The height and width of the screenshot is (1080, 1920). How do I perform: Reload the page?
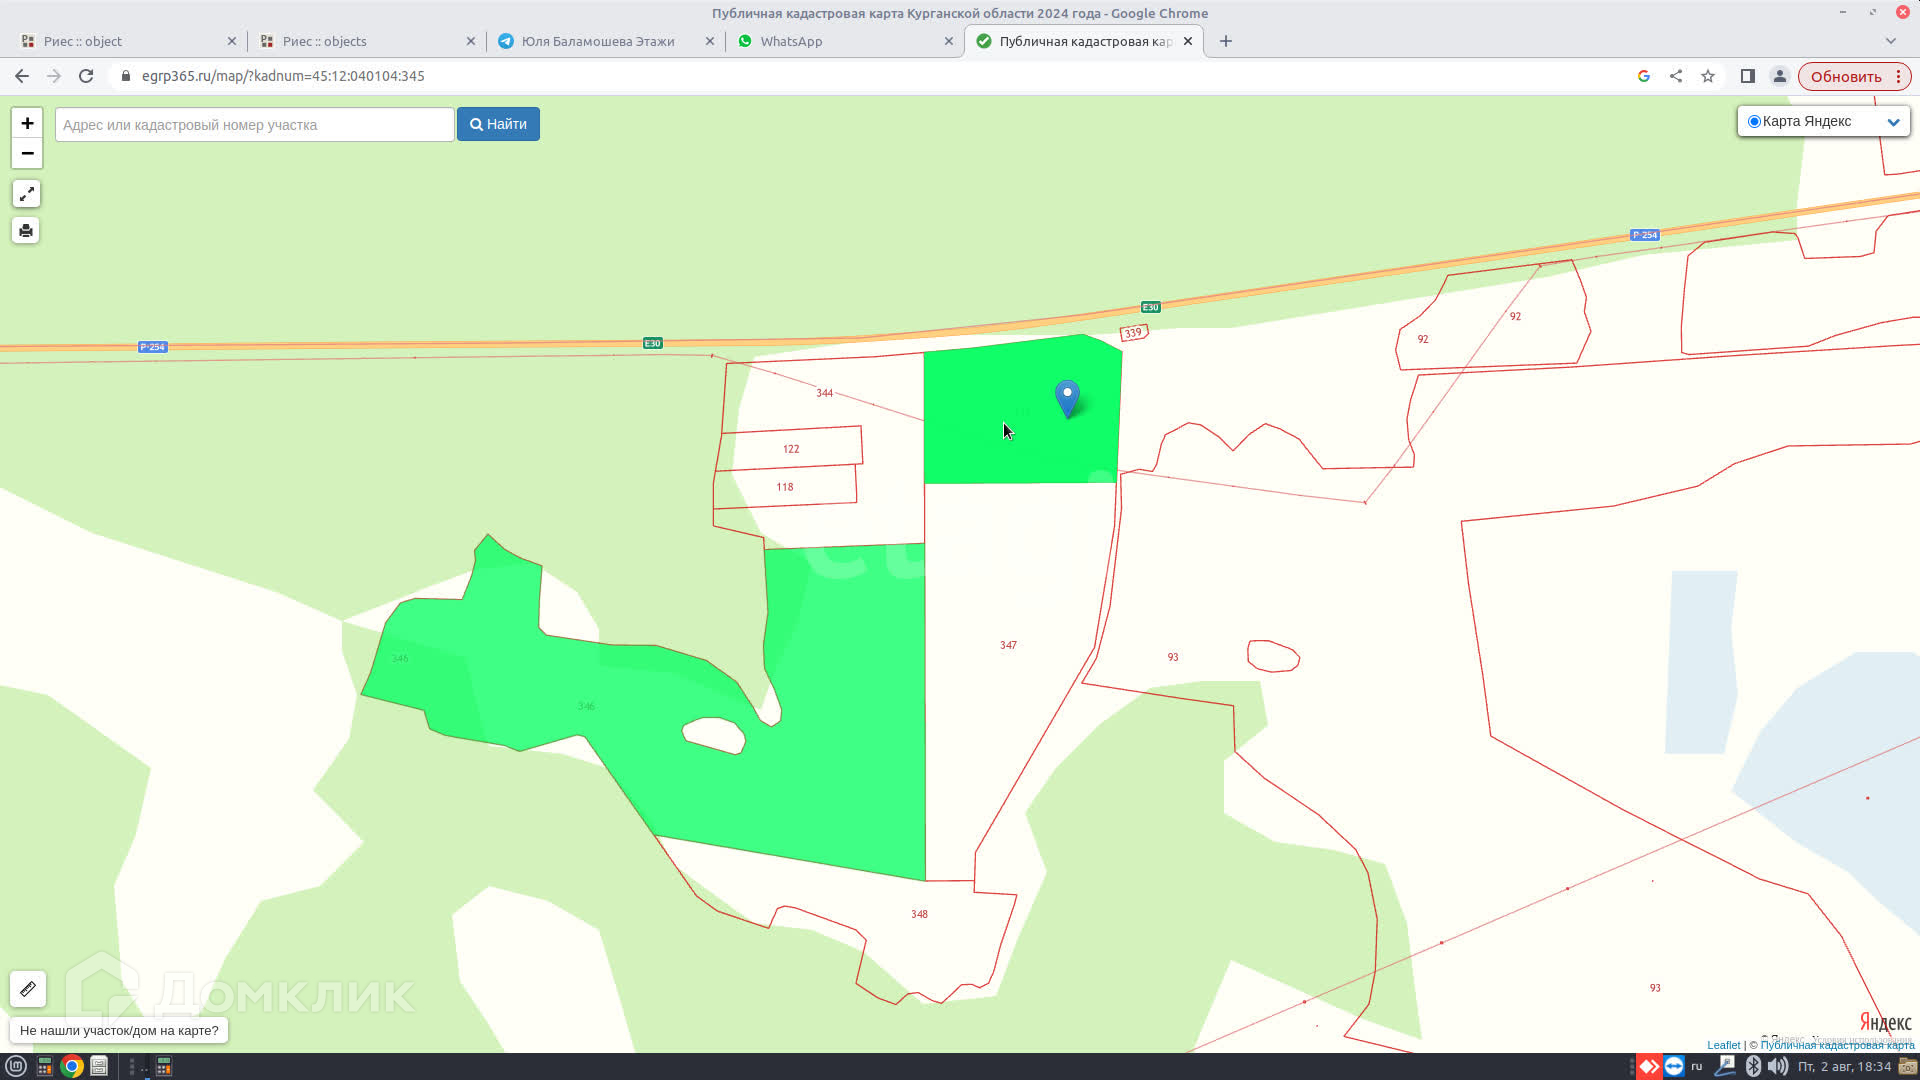coord(86,76)
